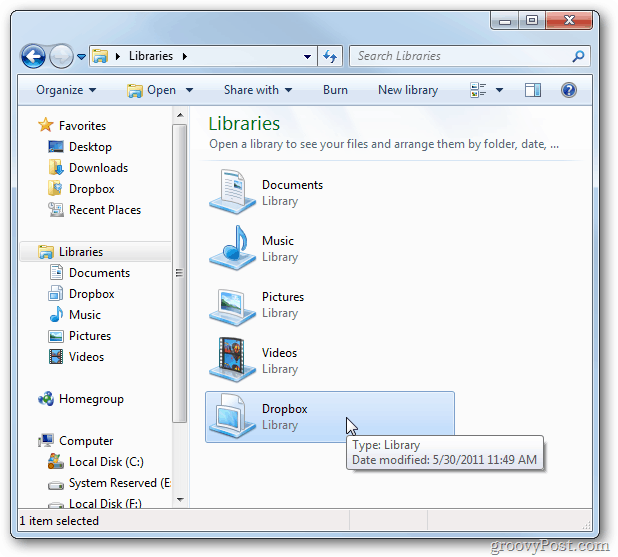Minimize the Explorer window
The image size is (618, 557).
[504, 20]
